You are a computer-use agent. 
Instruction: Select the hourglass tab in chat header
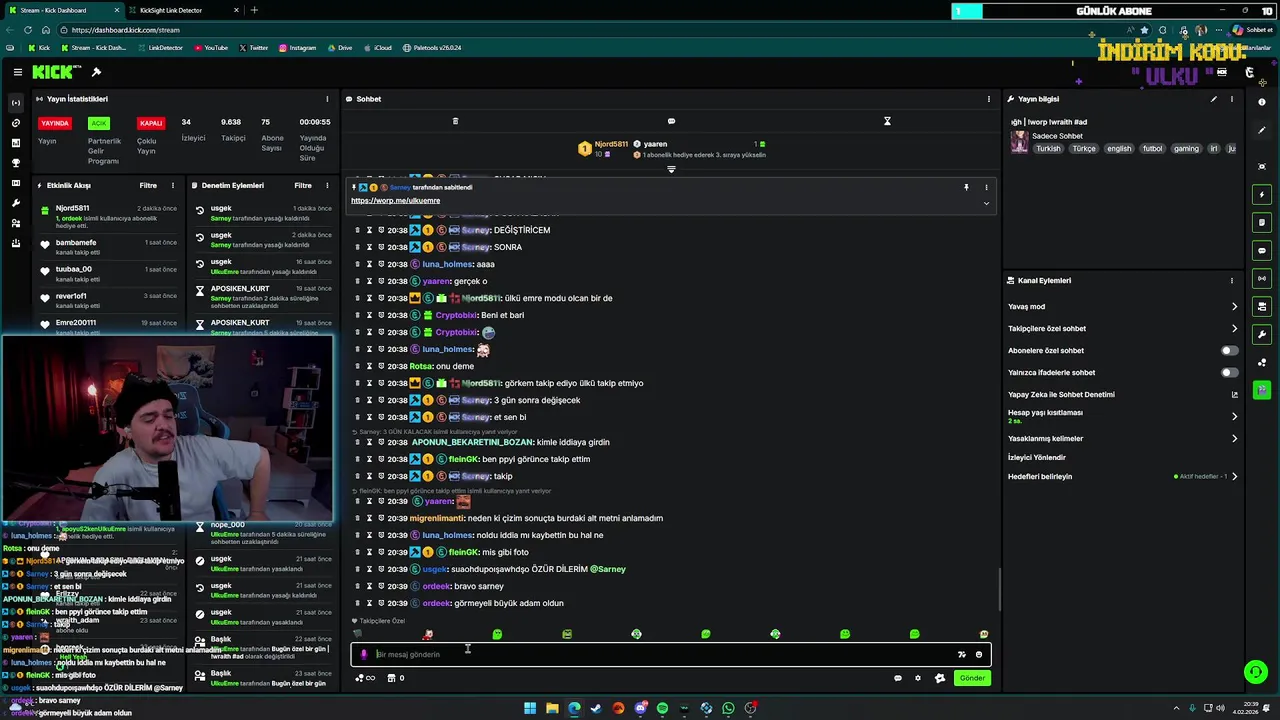pyautogui.click(x=887, y=121)
